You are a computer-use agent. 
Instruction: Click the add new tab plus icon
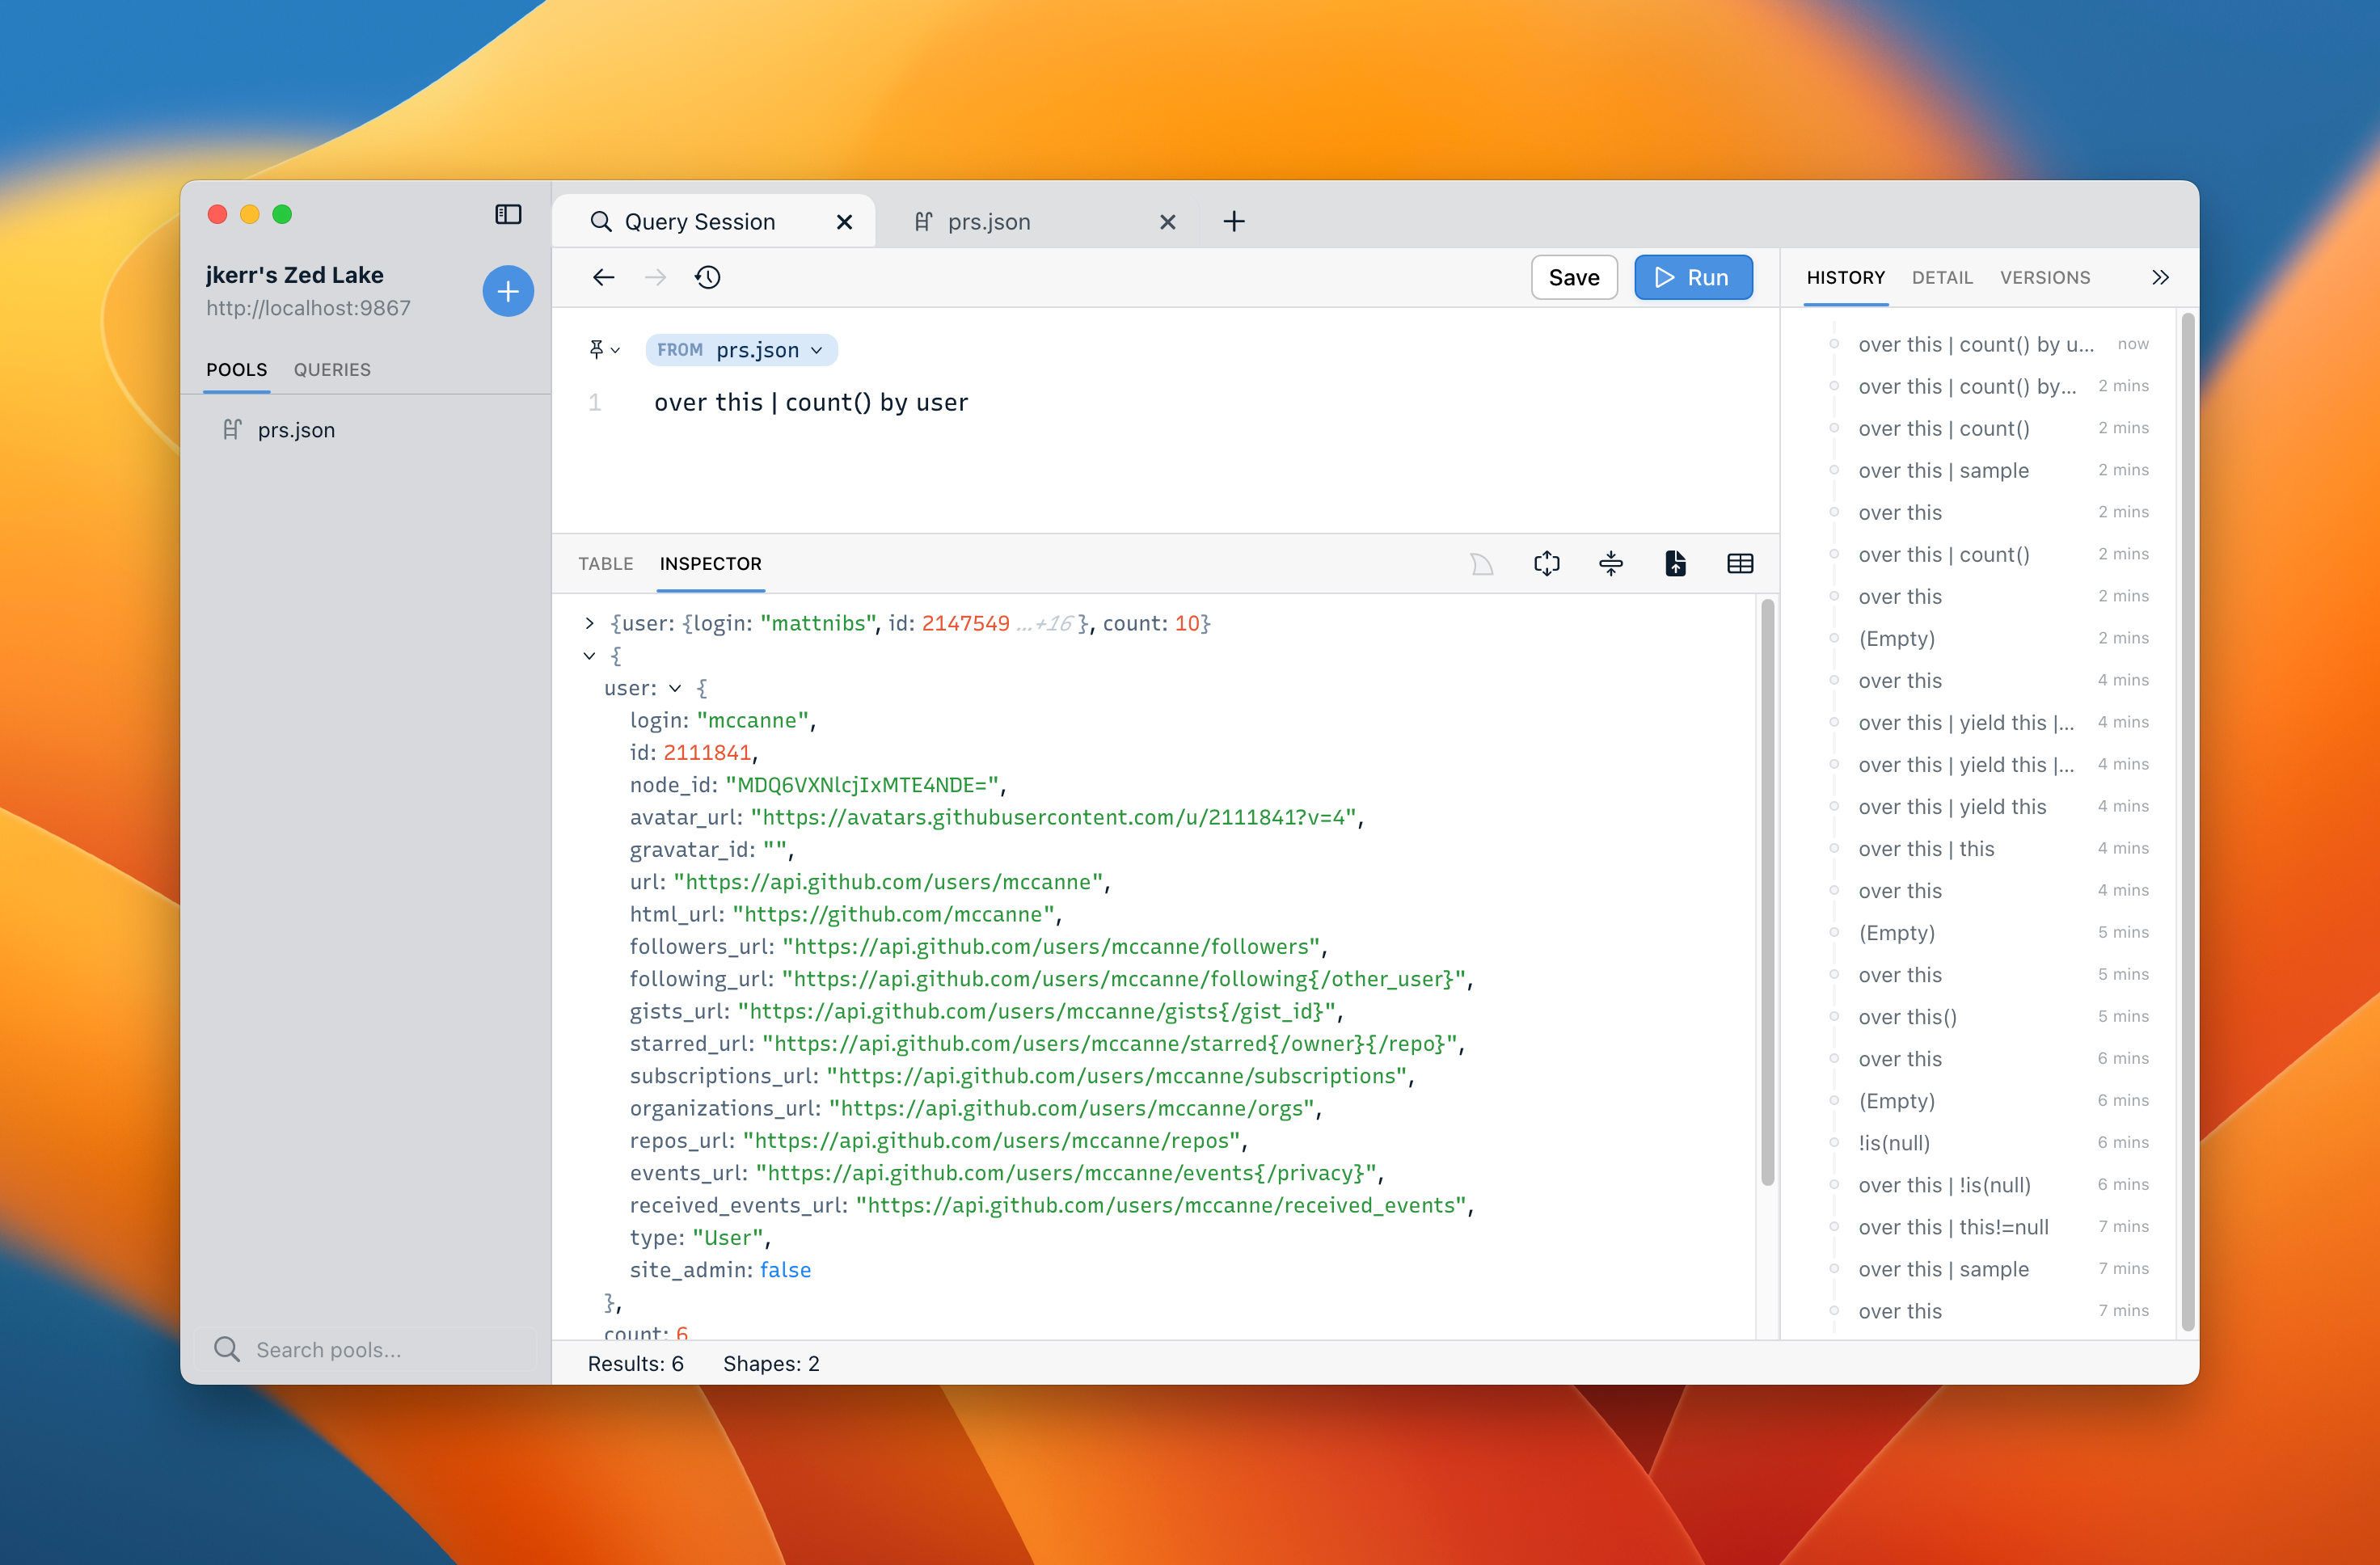click(x=1233, y=220)
